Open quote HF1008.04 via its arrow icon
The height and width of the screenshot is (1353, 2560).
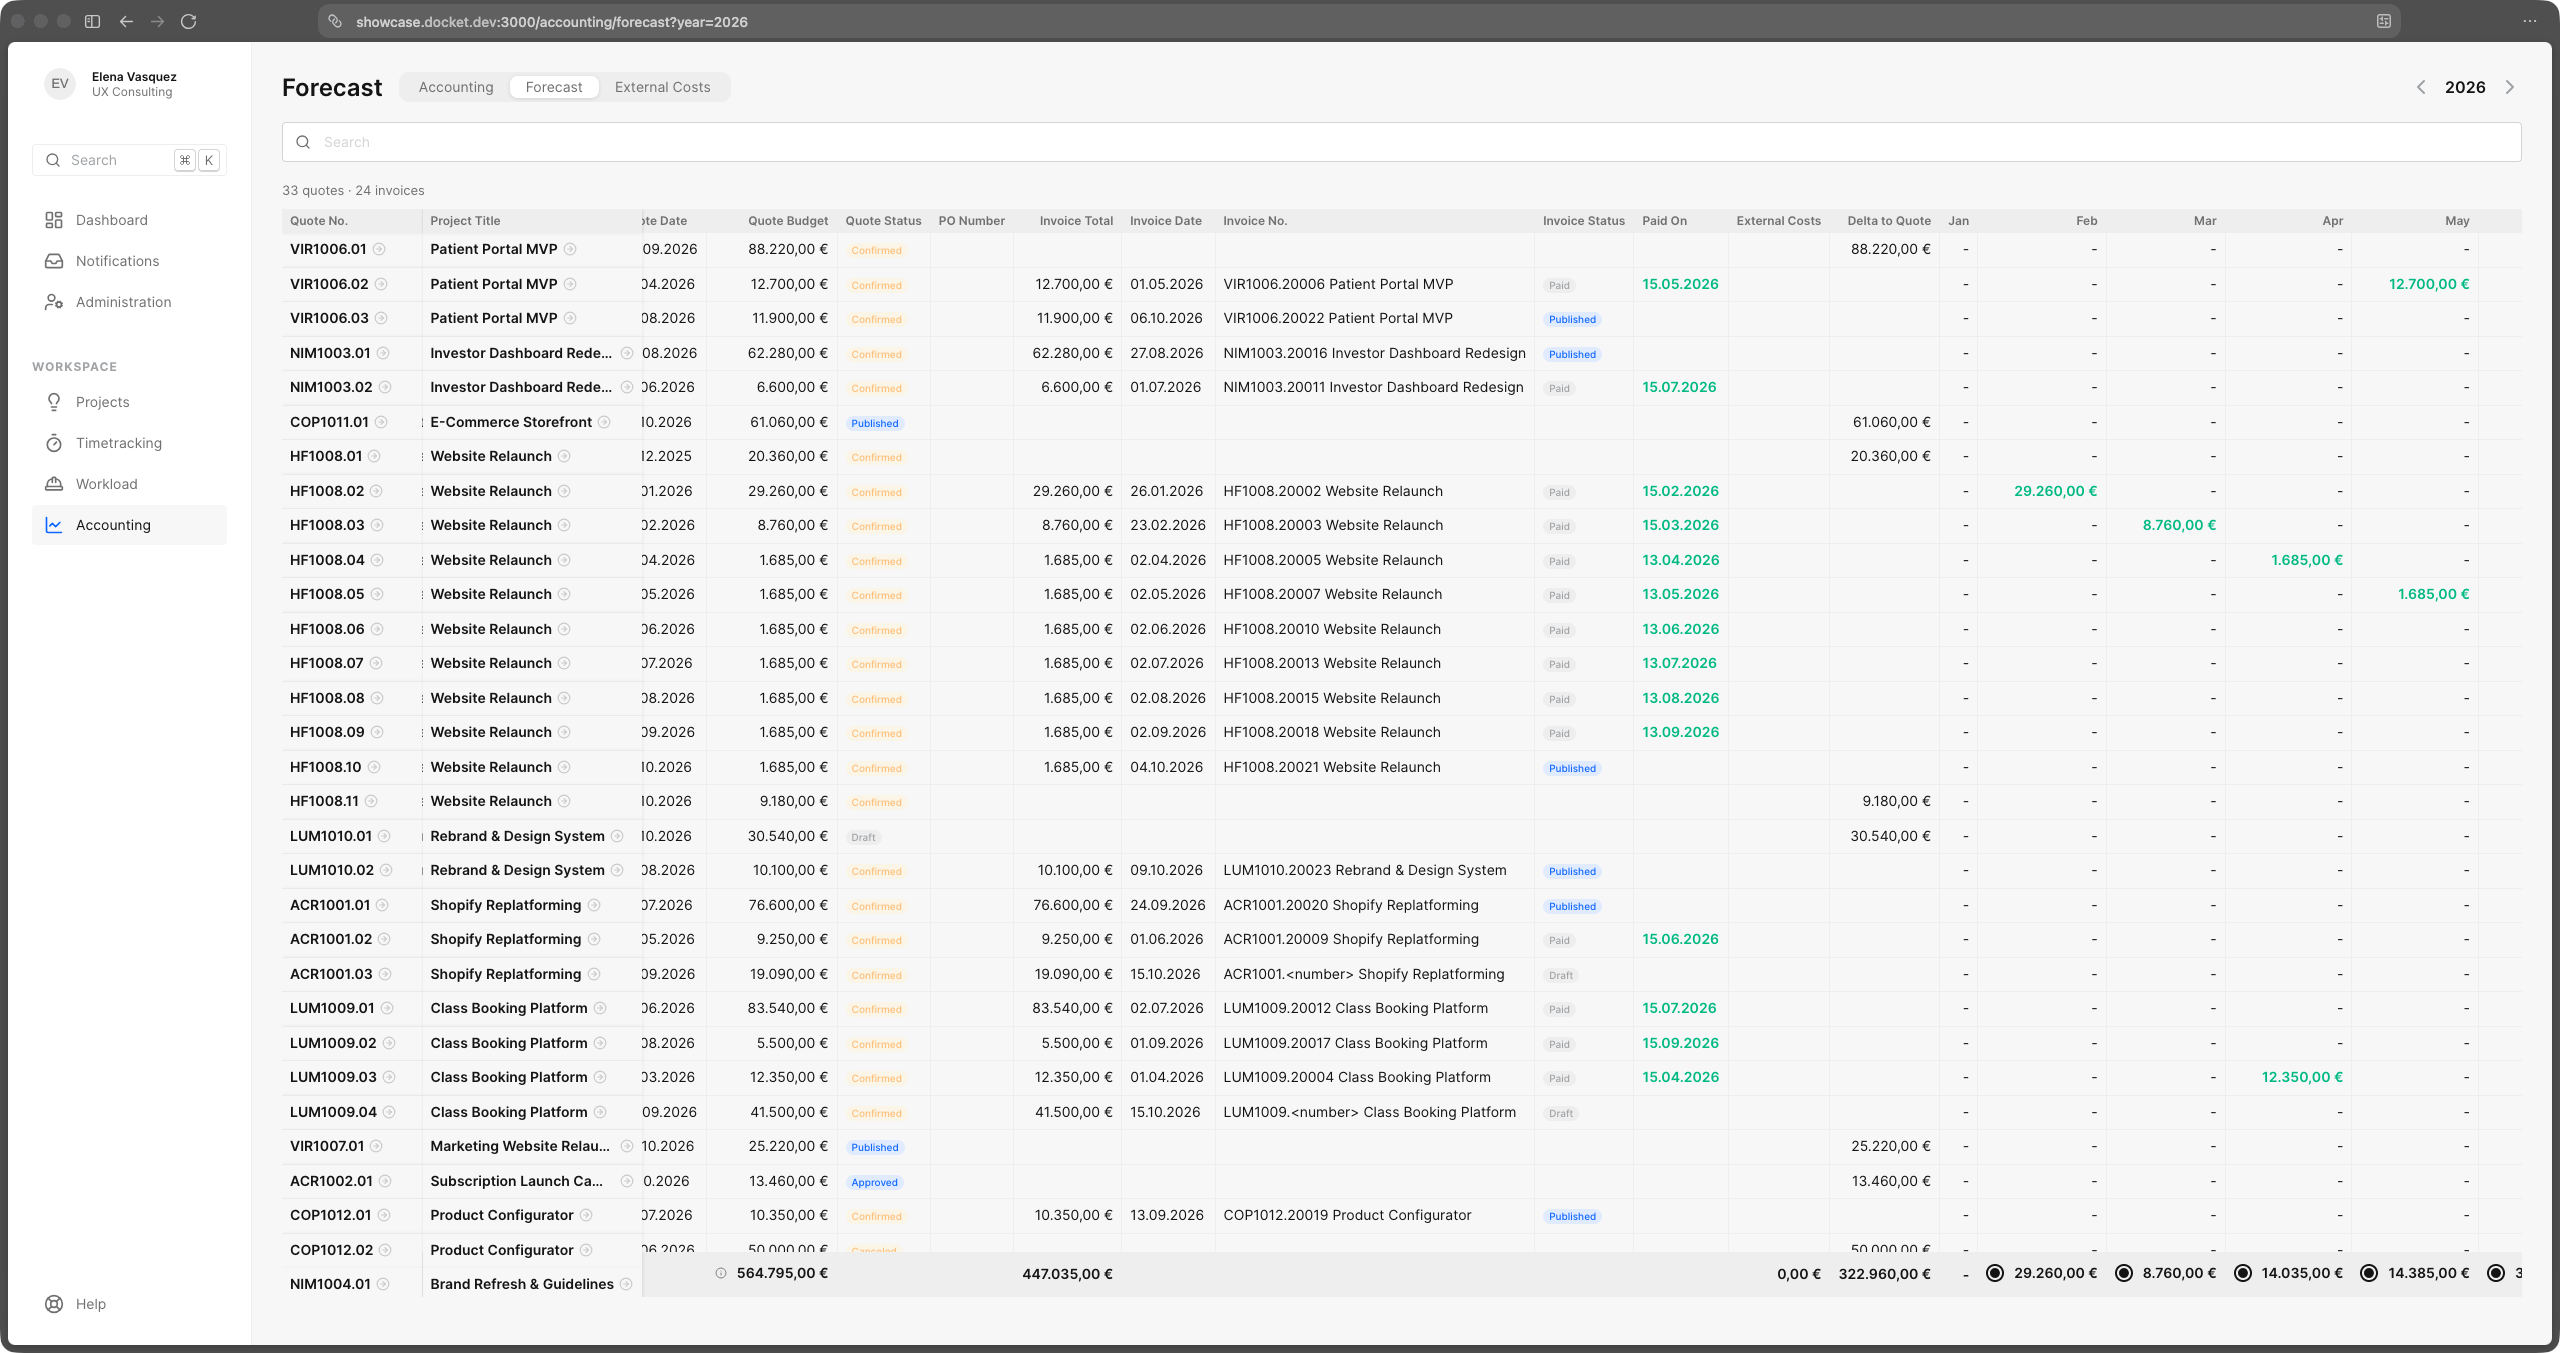[x=377, y=560]
